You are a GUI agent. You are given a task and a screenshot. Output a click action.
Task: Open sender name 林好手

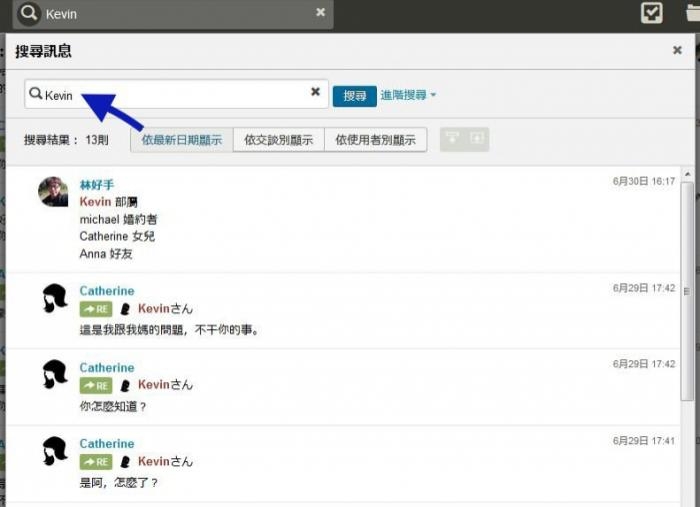pos(96,184)
